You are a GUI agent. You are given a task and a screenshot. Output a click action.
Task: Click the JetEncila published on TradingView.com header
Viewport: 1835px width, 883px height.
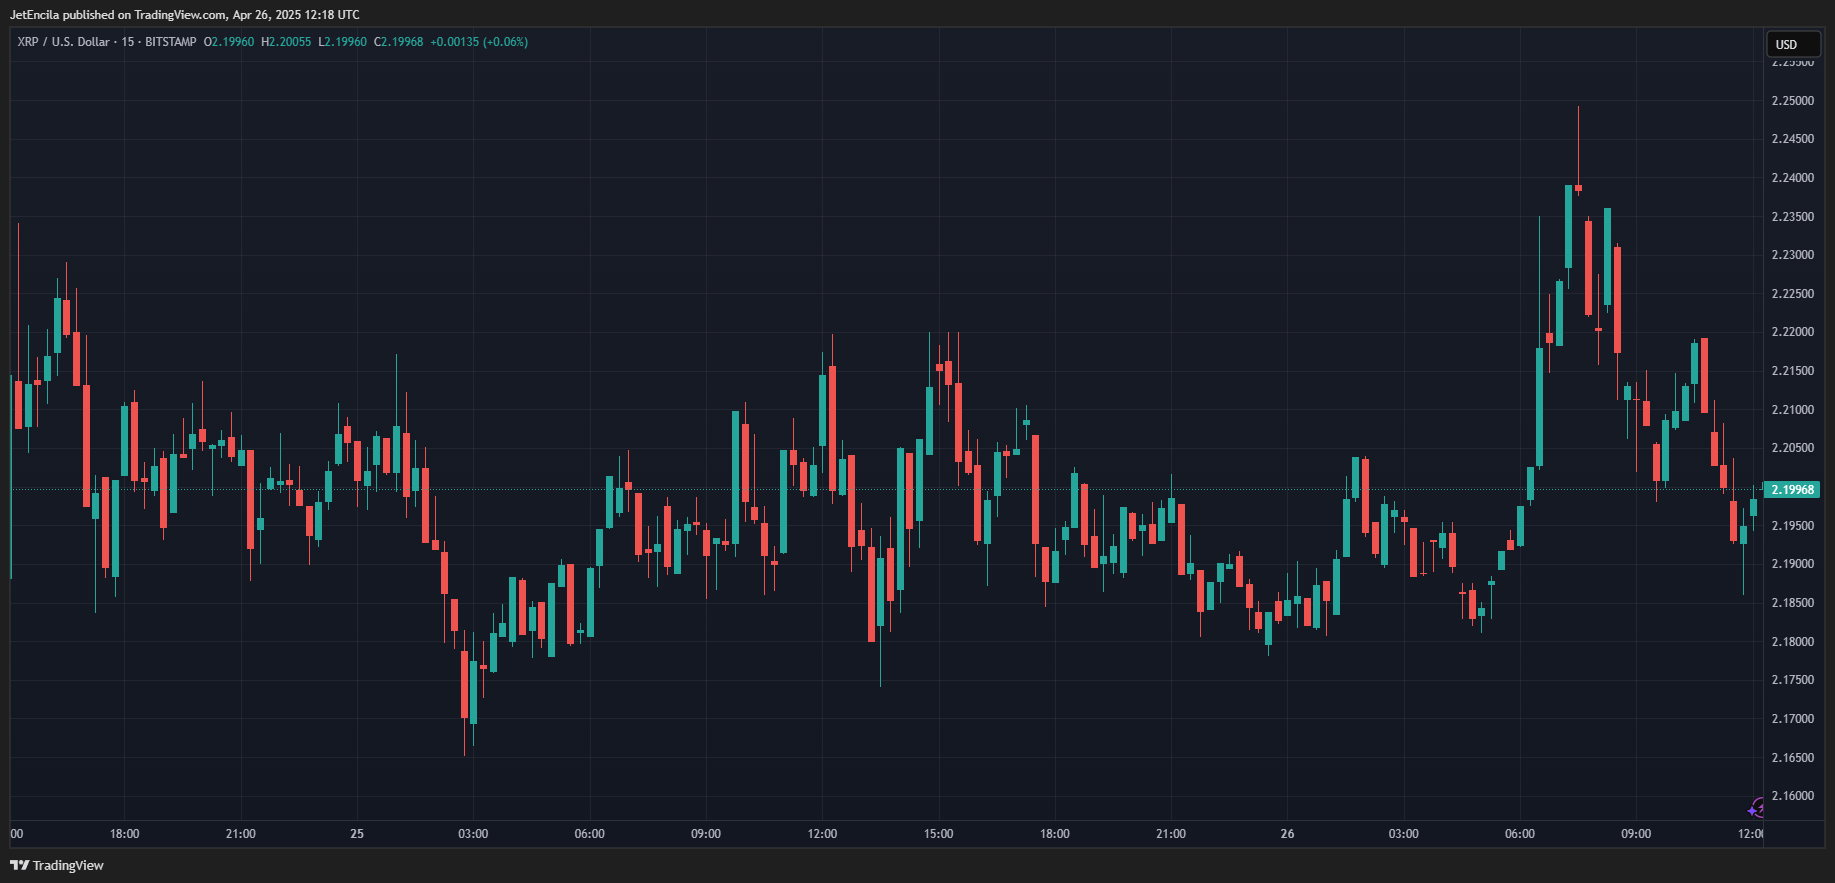[x=185, y=15]
